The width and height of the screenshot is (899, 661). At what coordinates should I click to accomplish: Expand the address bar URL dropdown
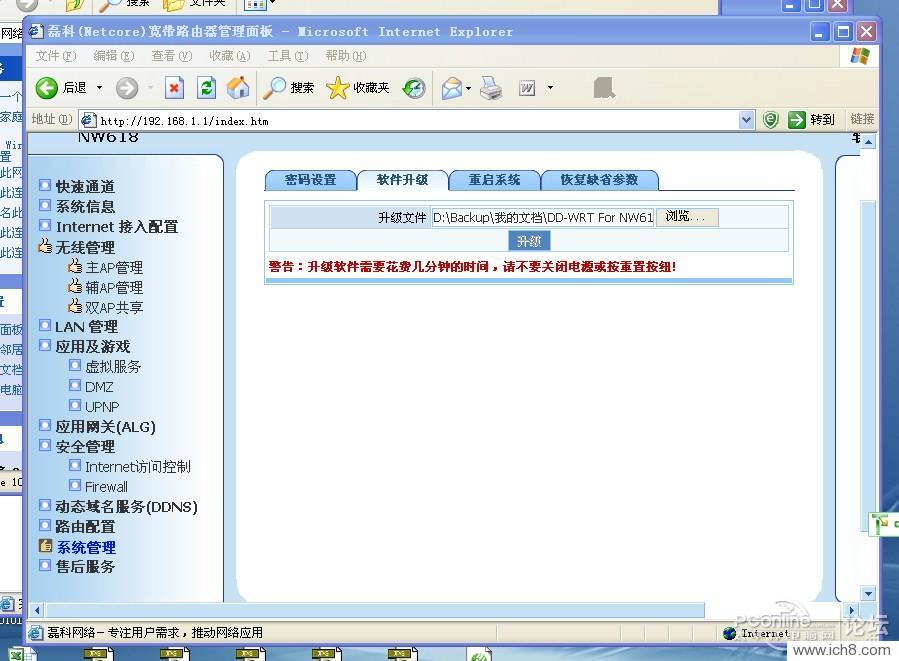pos(746,120)
